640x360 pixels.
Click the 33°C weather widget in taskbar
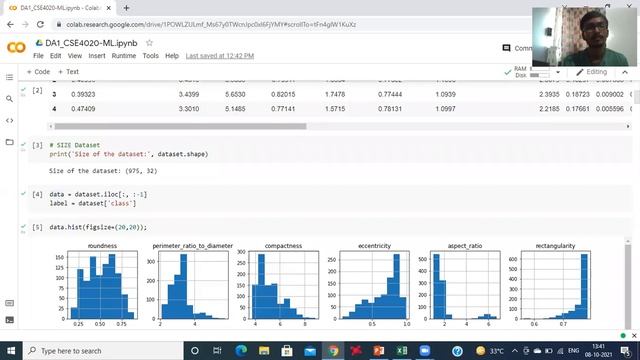point(490,351)
